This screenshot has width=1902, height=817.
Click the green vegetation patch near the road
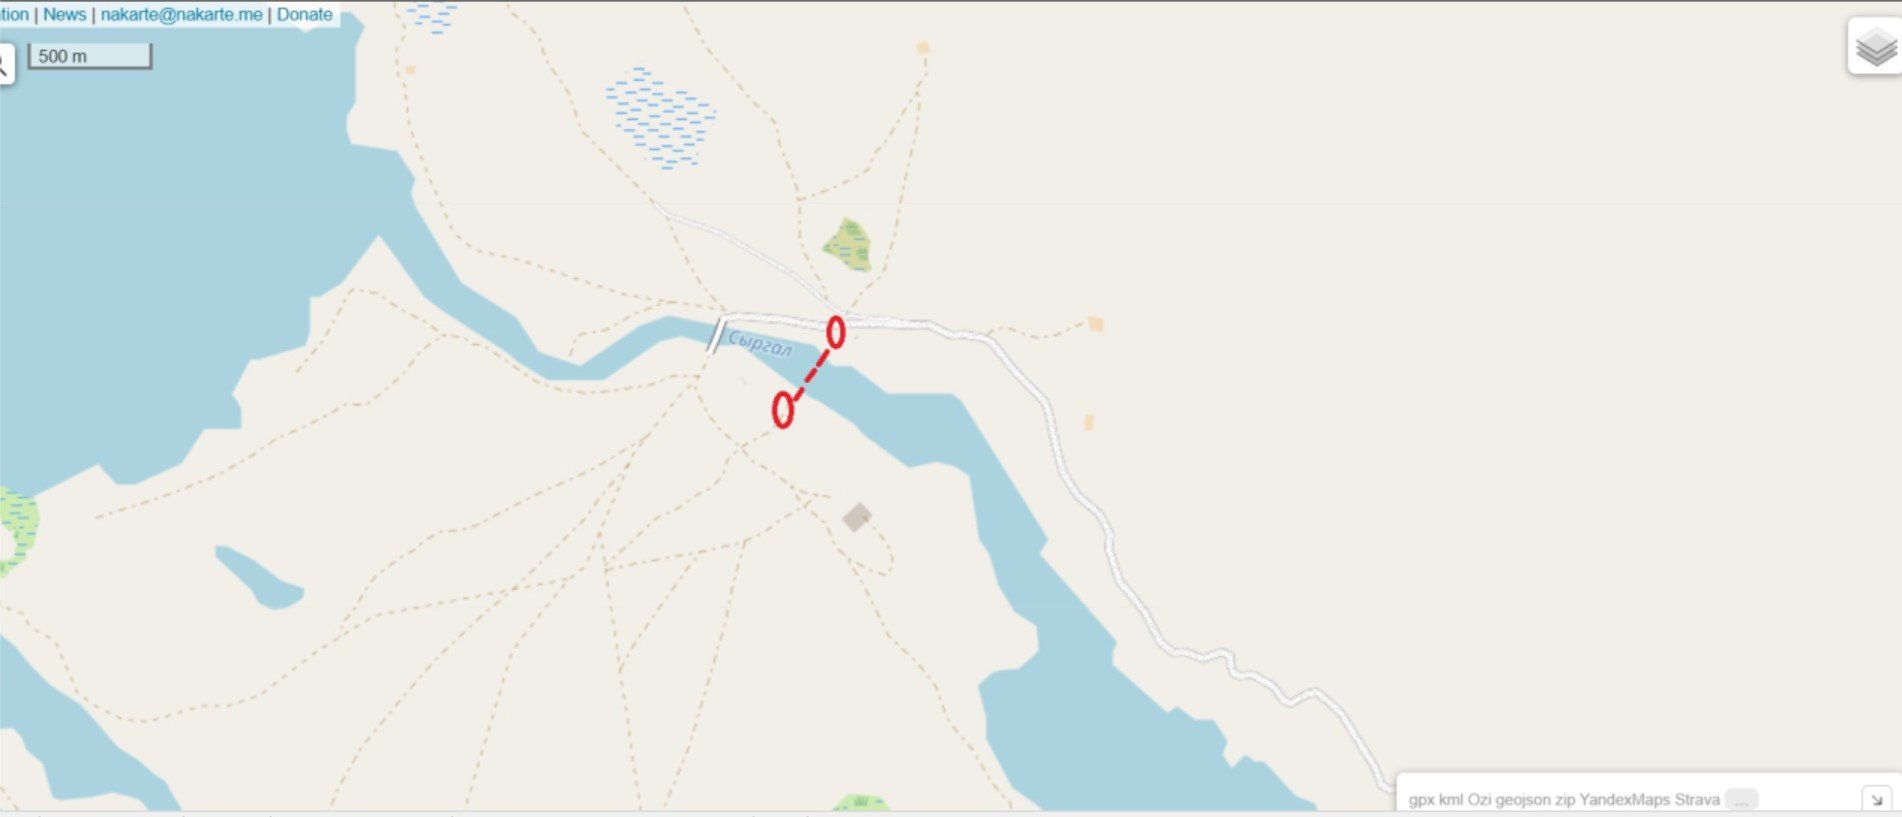click(848, 245)
